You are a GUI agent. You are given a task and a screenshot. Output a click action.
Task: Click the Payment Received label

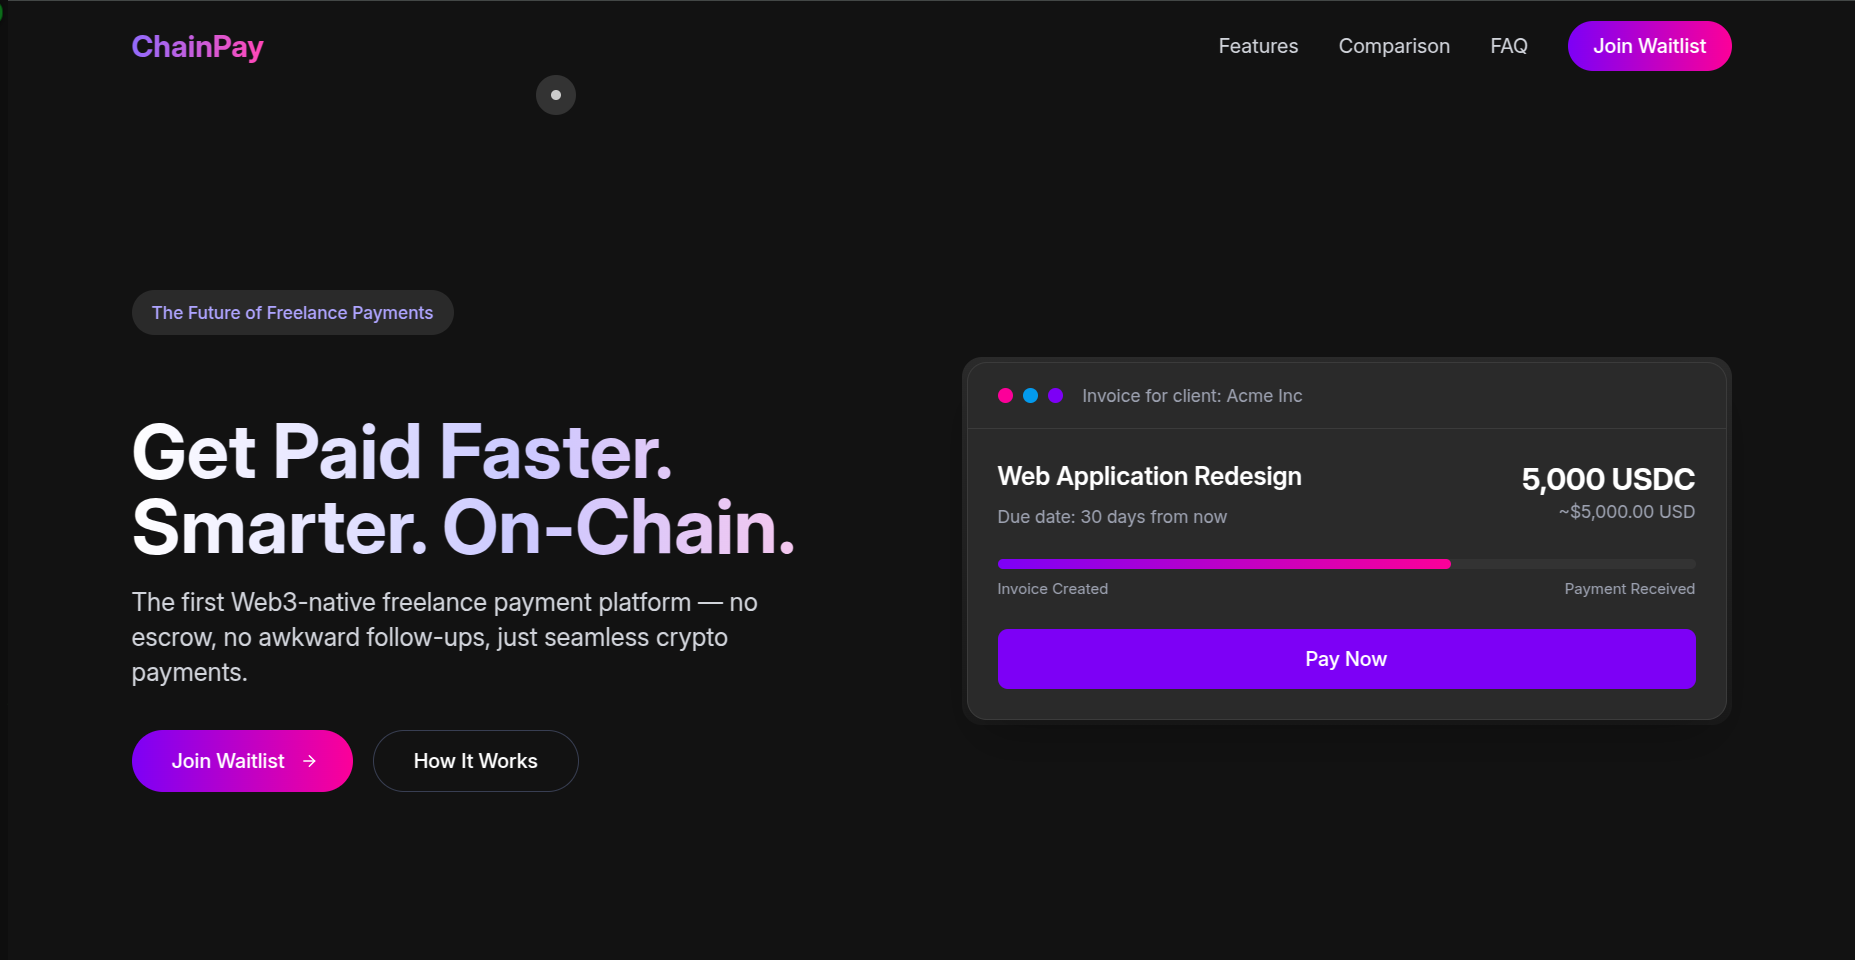tap(1629, 588)
